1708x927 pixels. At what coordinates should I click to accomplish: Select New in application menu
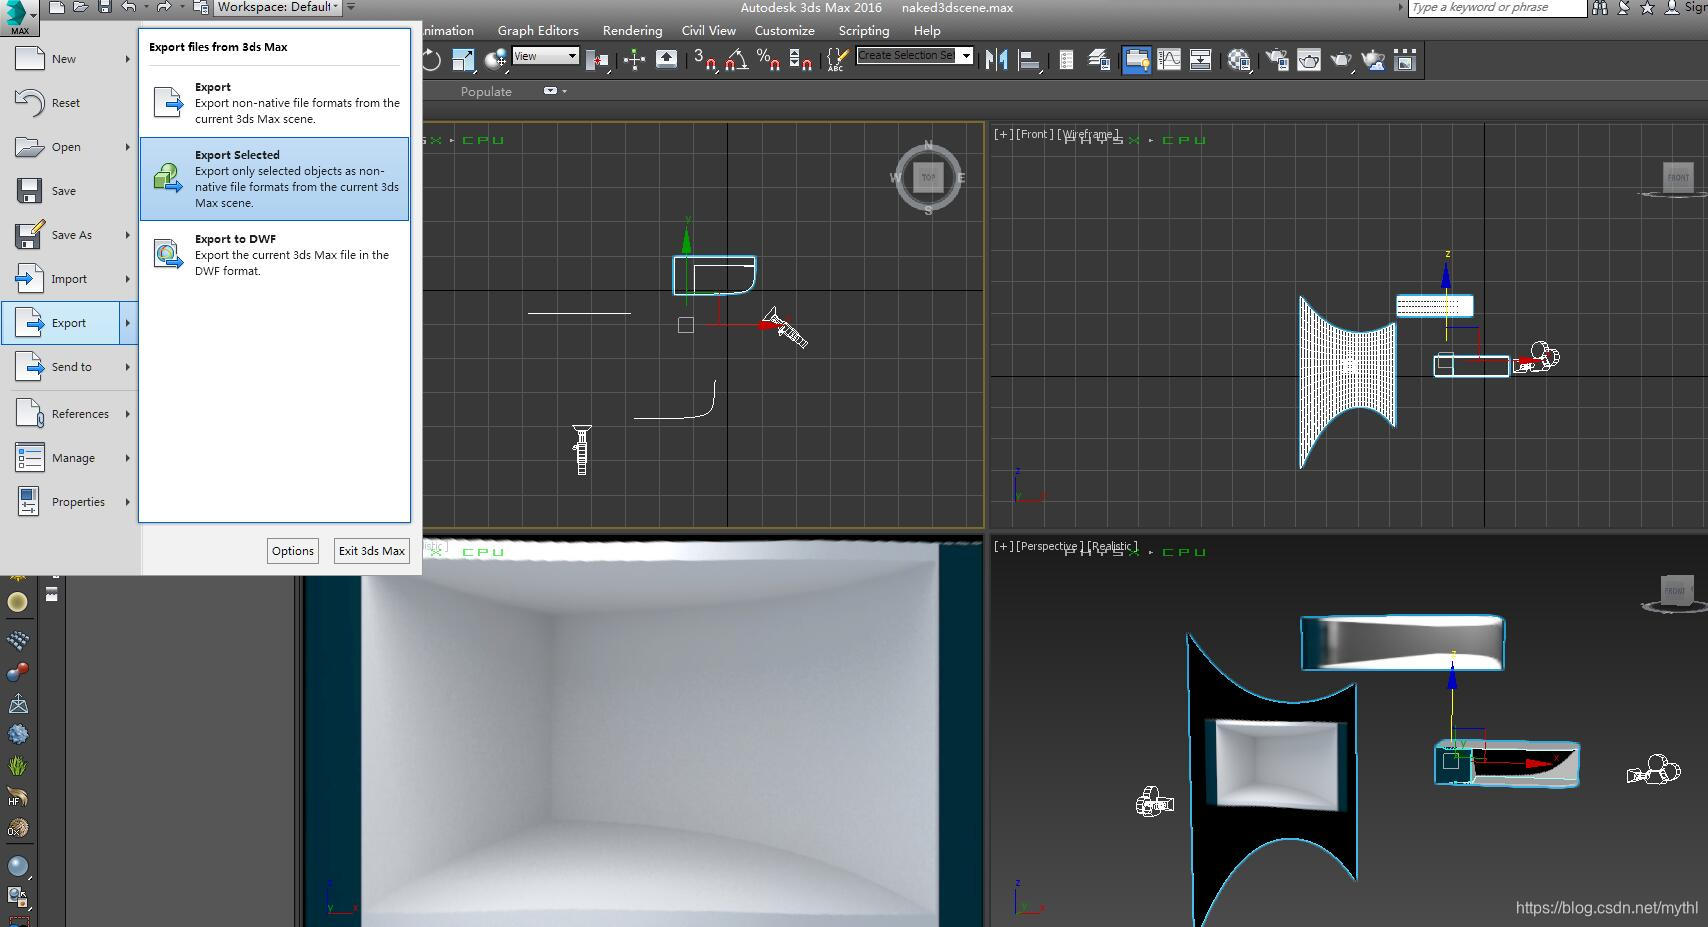(x=68, y=59)
